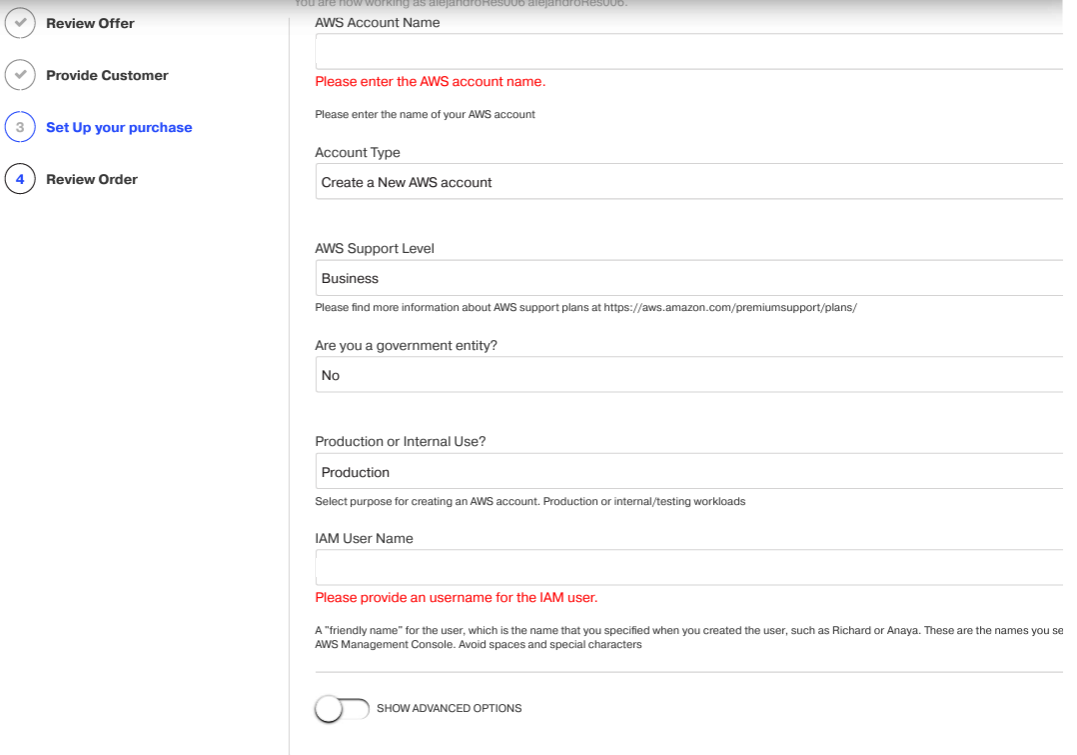This screenshot has height=755, width=1077.
Task: Go to the Provide Customer step
Action: [x=107, y=76]
